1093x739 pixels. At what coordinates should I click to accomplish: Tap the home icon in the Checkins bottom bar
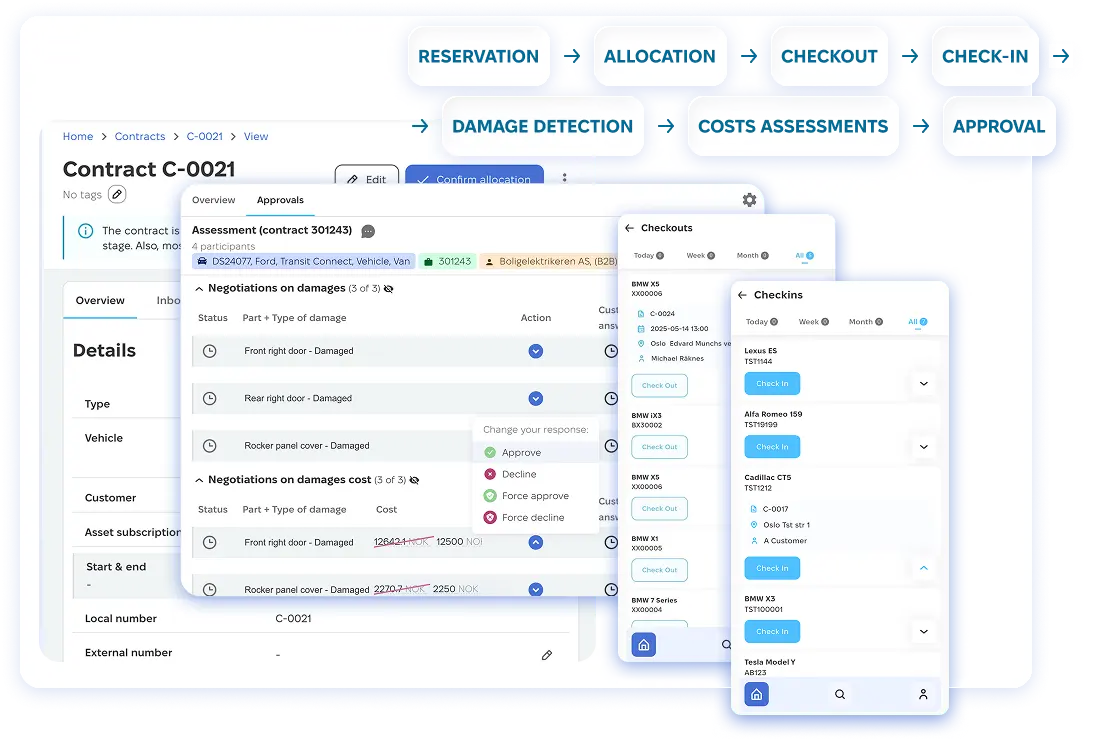pyautogui.click(x=756, y=694)
